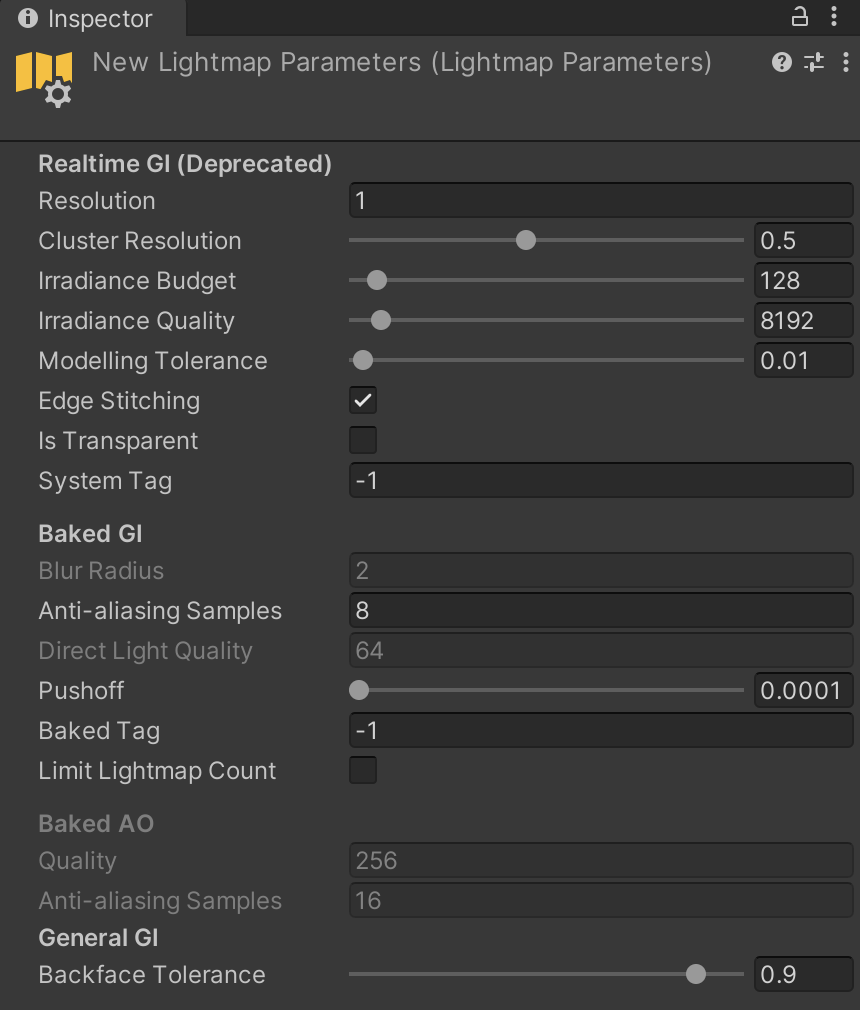Image resolution: width=860 pixels, height=1010 pixels.
Task: Click the Pushoff value field
Action: [x=803, y=691]
